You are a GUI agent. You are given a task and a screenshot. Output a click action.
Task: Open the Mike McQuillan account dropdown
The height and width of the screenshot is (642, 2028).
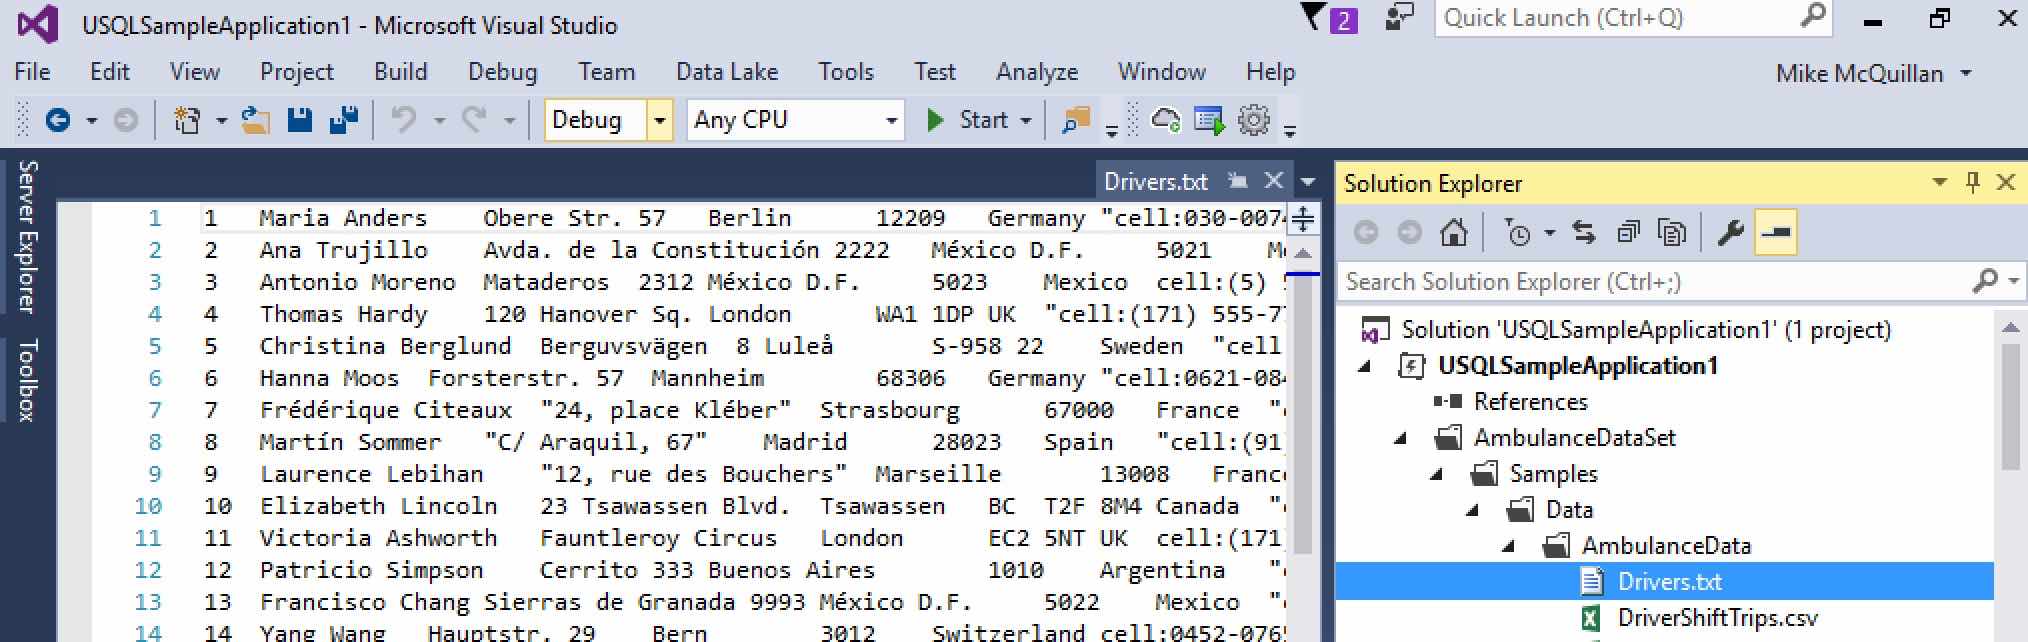[x=1966, y=73]
